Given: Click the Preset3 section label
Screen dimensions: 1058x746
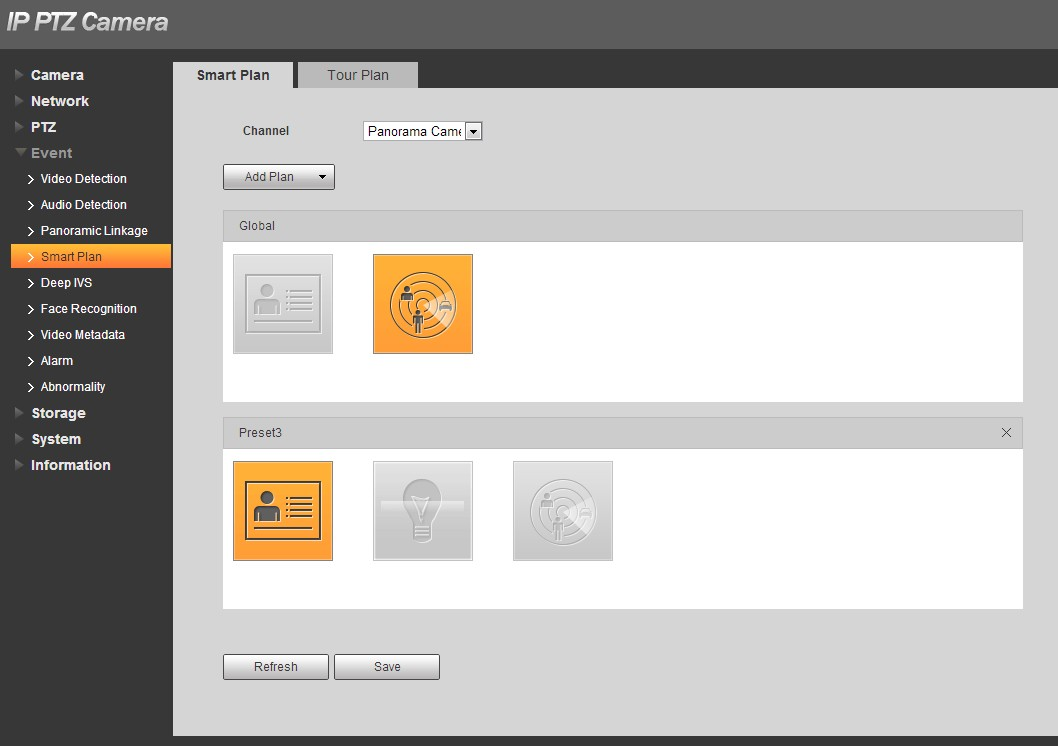Looking at the screenshot, I should click(260, 432).
